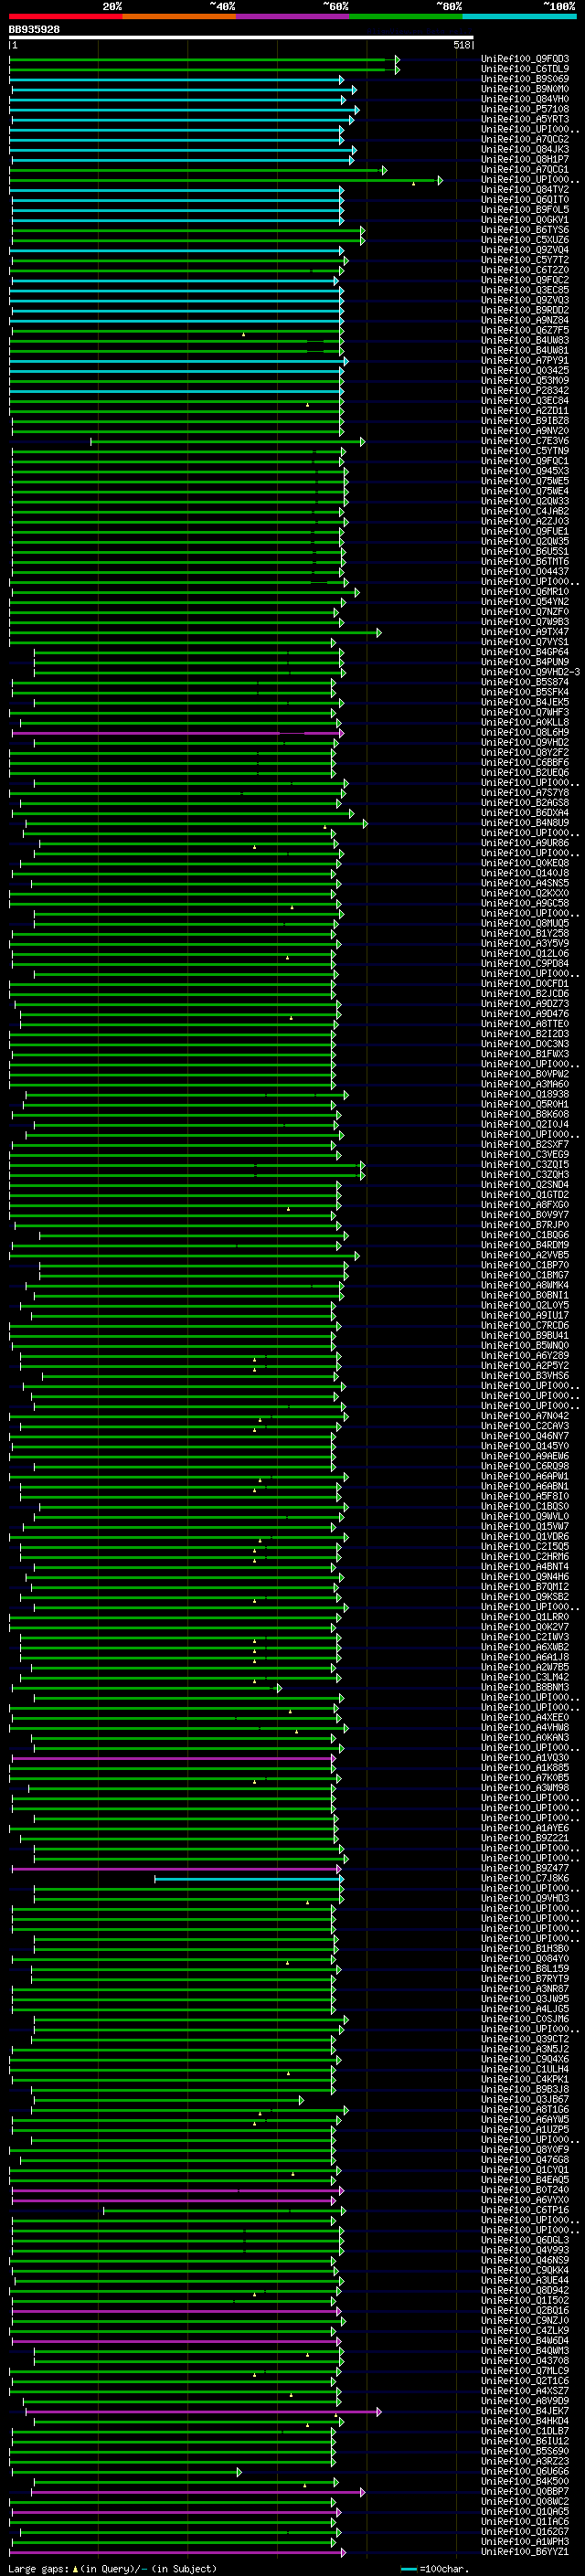Click the UniRef100_C7E3V6 label
The width and height of the screenshot is (585, 2576).
pos(525,441)
